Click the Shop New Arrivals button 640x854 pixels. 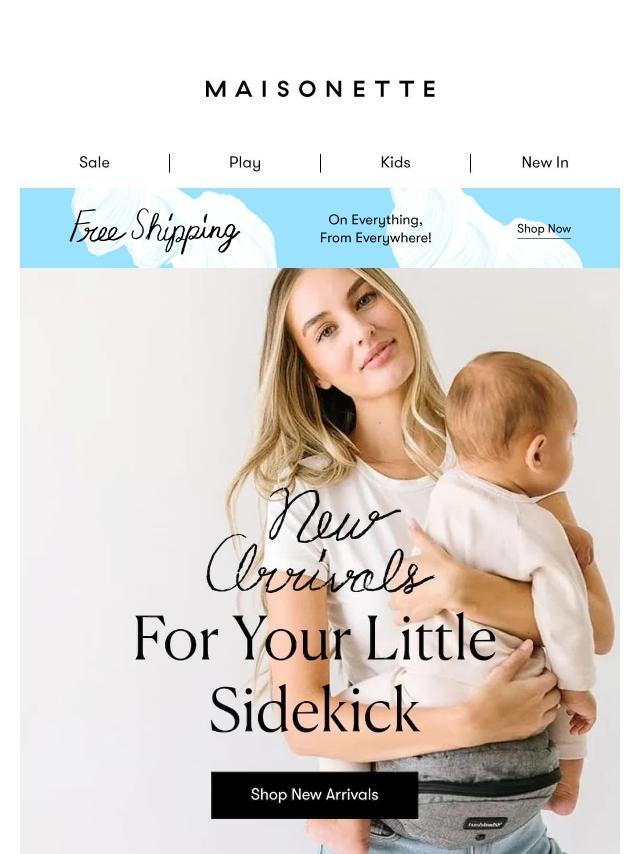[314, 795]
